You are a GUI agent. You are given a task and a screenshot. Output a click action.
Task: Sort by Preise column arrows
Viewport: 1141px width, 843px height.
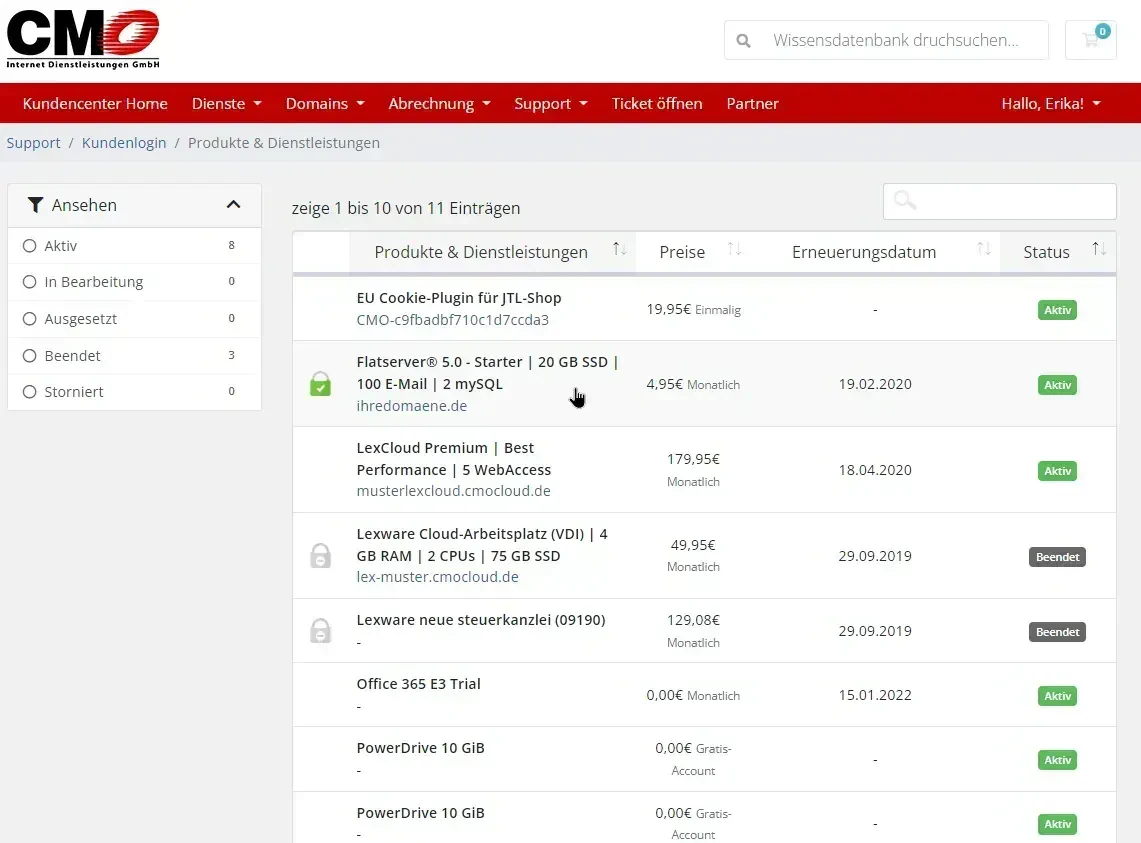[734, 250]
